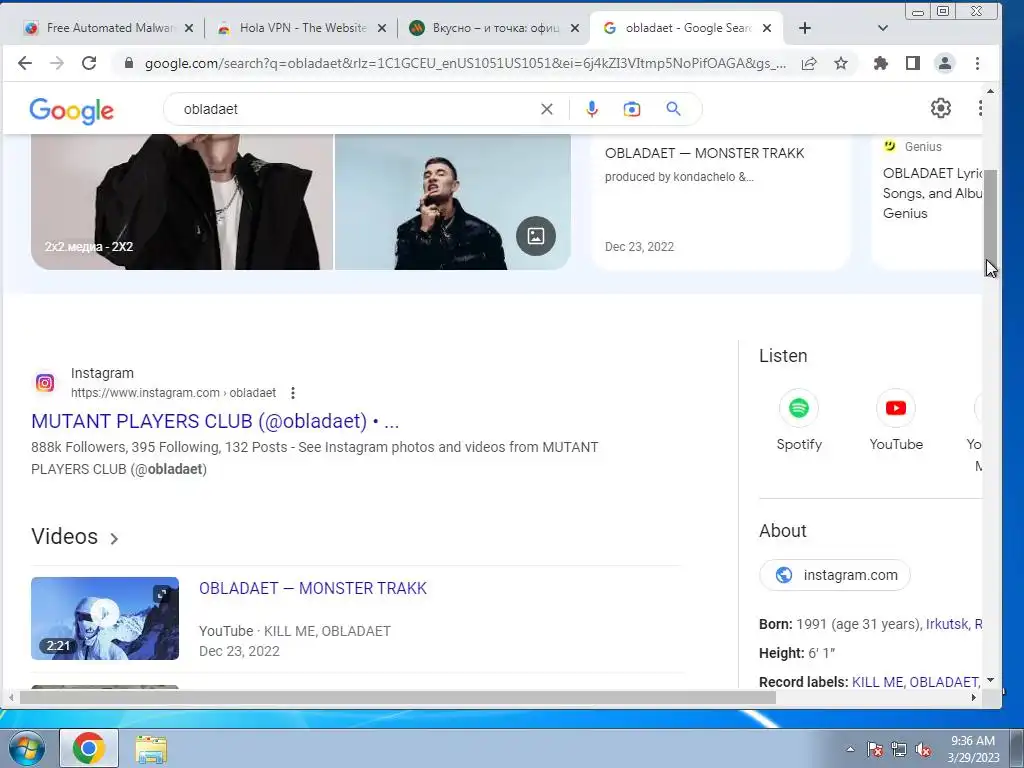Go to Google homepage logo
The width and height of the screenshot is (1024, 768).
[72, 110]
